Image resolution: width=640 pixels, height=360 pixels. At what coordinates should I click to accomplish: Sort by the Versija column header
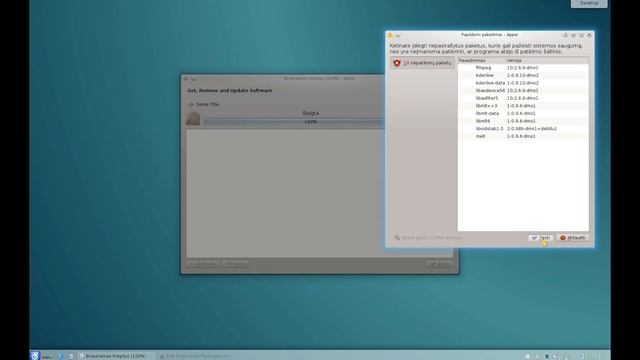[547, 60]
